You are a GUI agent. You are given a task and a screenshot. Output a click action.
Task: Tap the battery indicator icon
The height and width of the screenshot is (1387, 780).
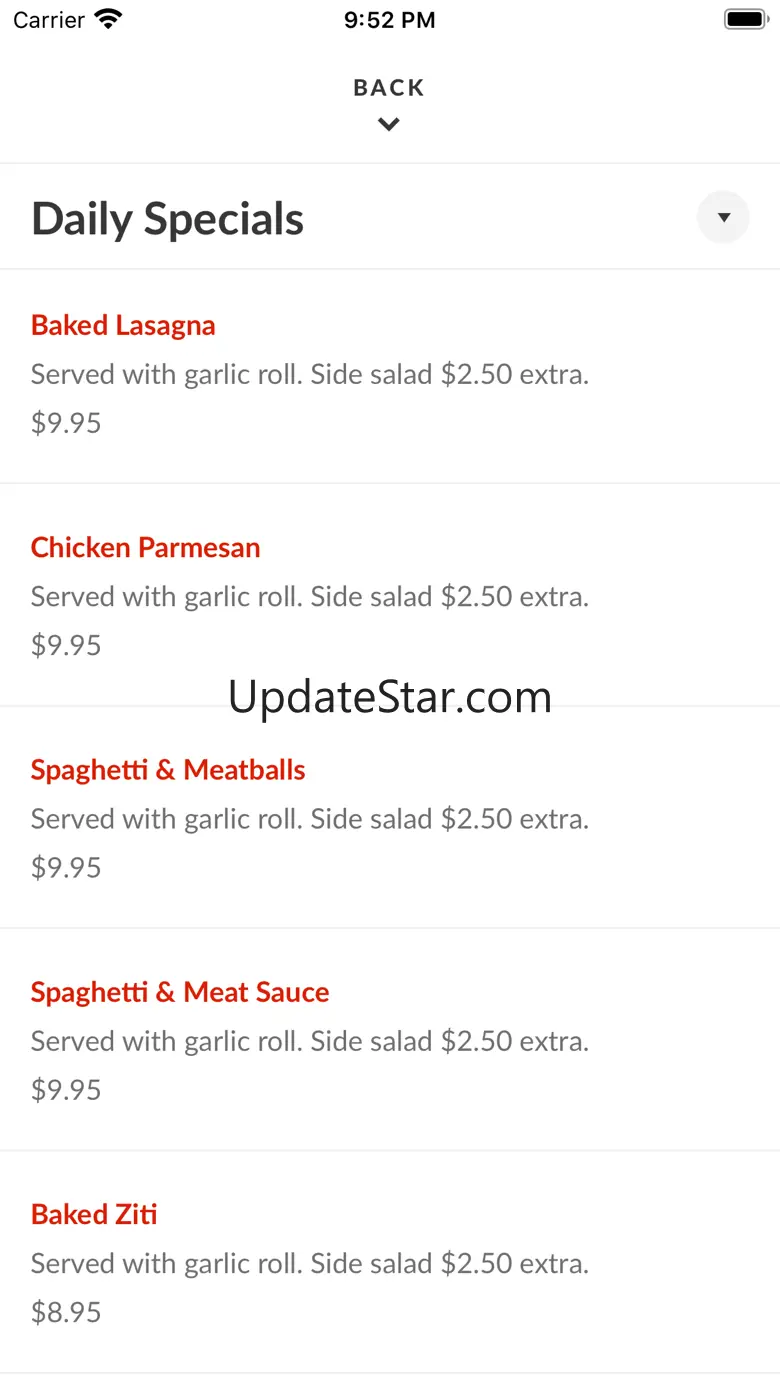(745, 19)
